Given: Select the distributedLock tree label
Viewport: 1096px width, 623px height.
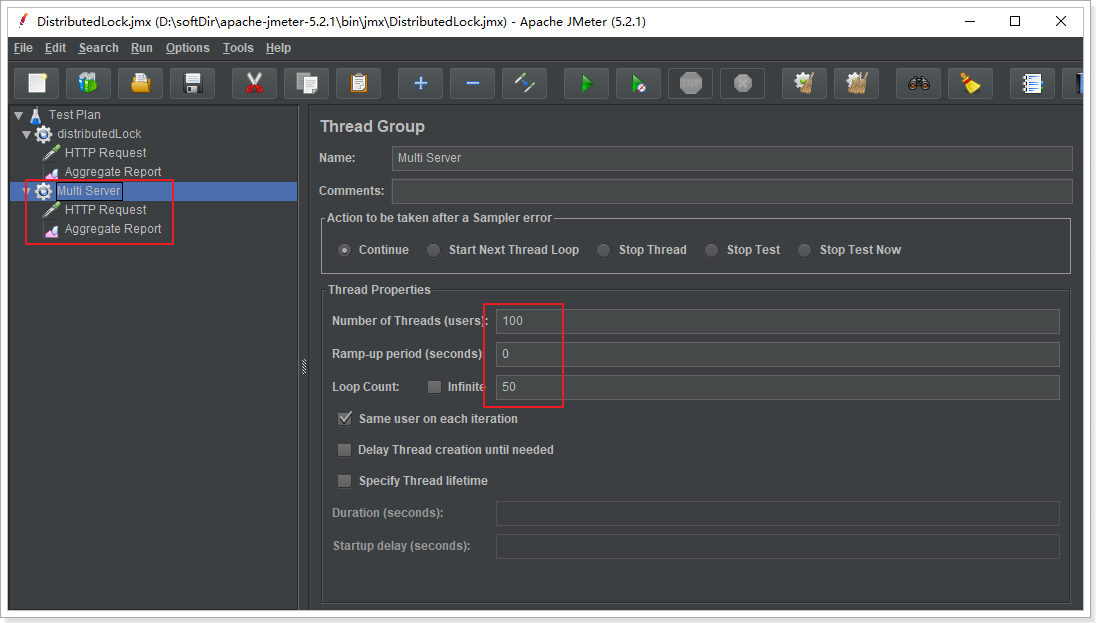Looking at the screenshot, I should pos(99,134).
